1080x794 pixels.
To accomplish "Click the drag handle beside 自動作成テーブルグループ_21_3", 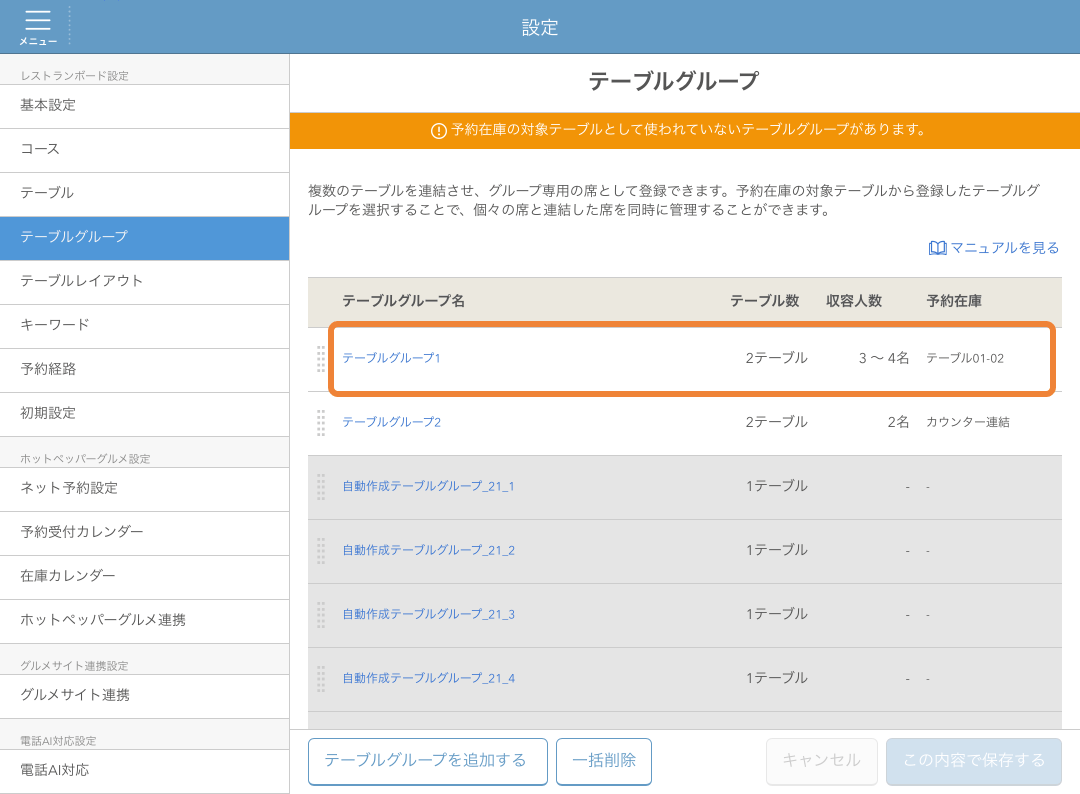I will pyautogui.click(x=321, y=615).
